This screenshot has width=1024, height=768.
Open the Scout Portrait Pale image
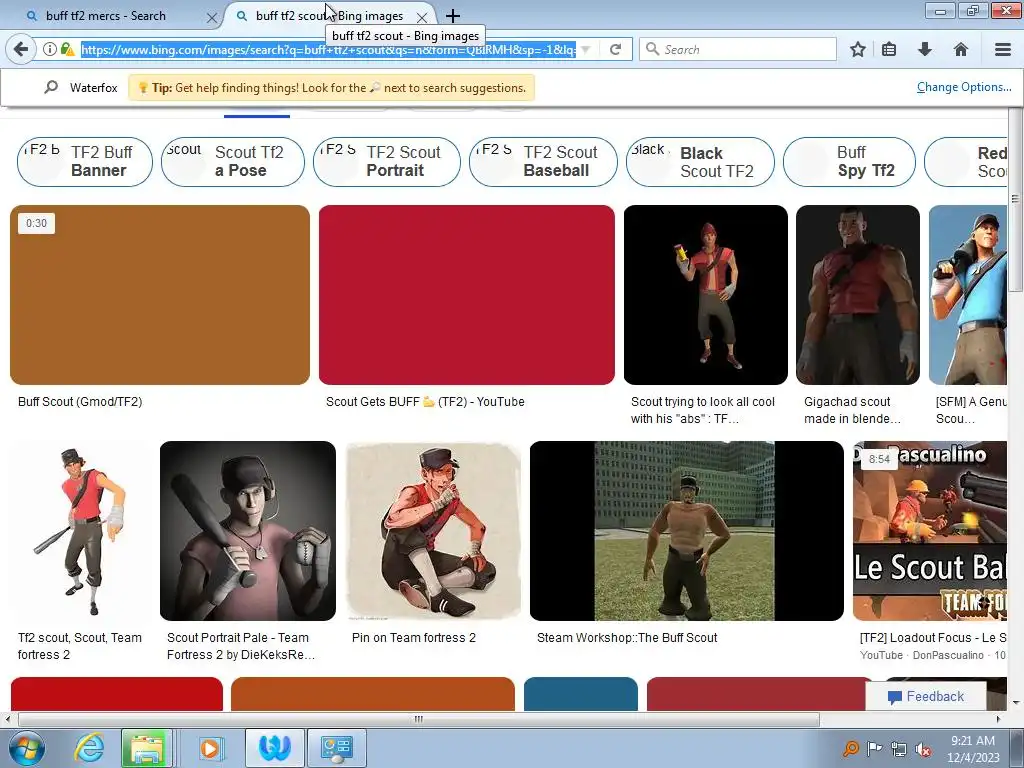click(x=248, y=530)
